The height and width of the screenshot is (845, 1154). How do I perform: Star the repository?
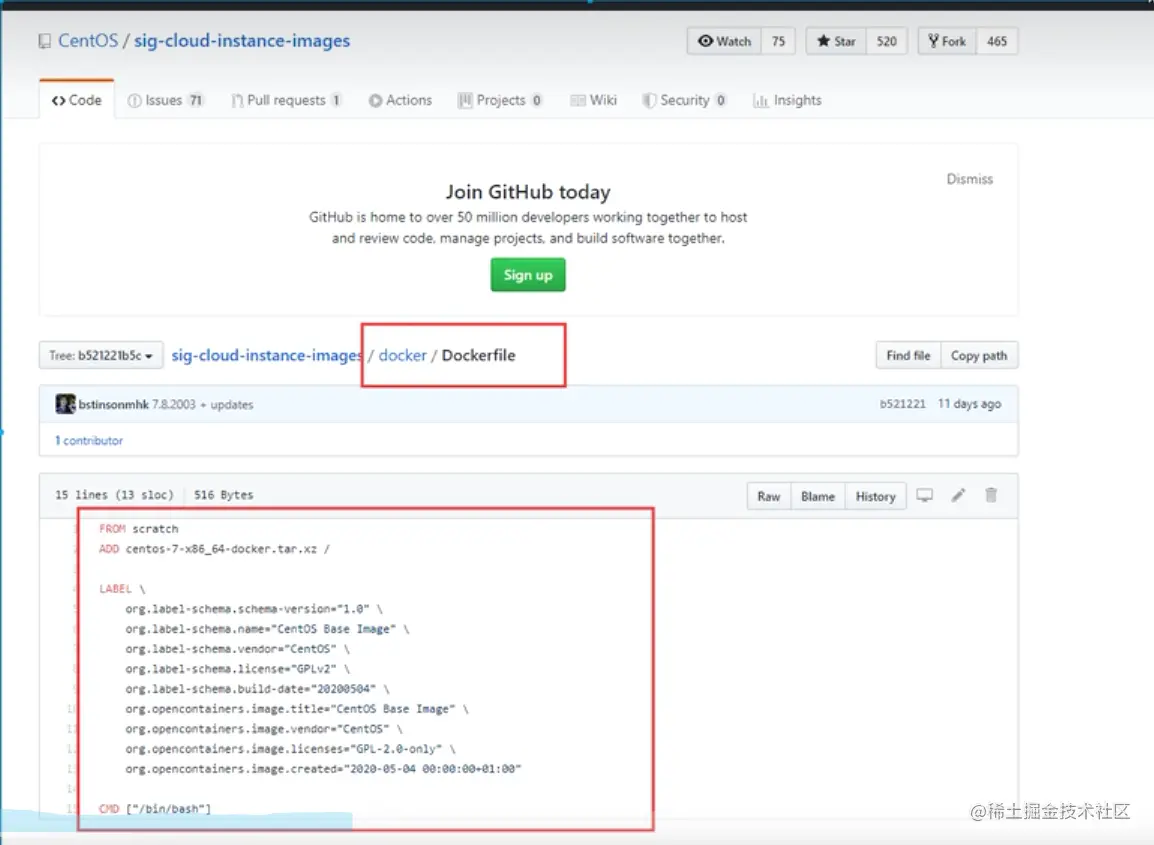click(x=836, y=41)
